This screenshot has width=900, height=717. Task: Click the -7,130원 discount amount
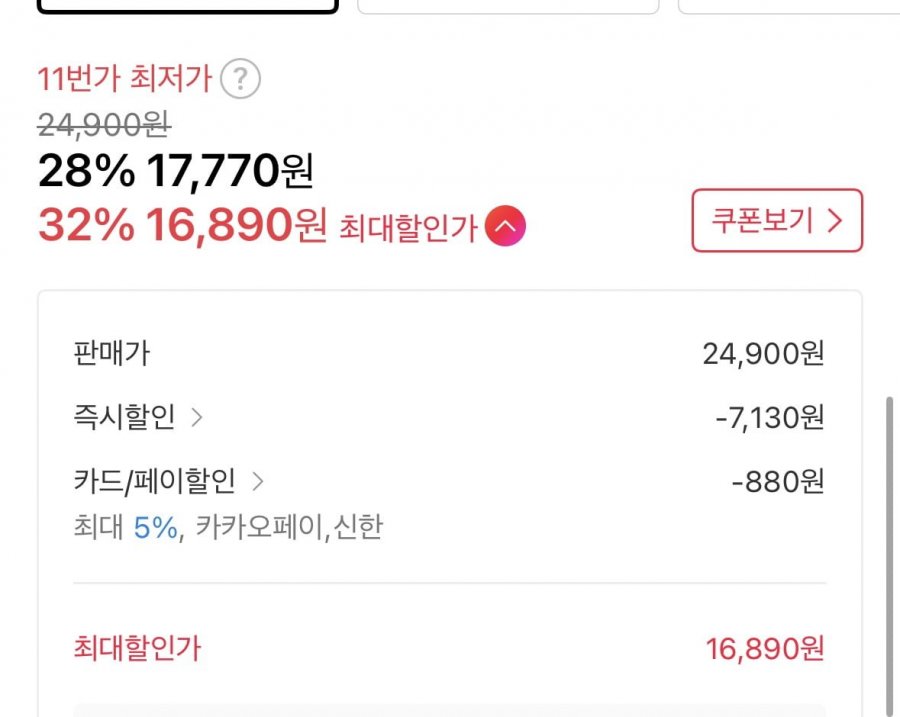pyautogui.click(x=770, y=418)
